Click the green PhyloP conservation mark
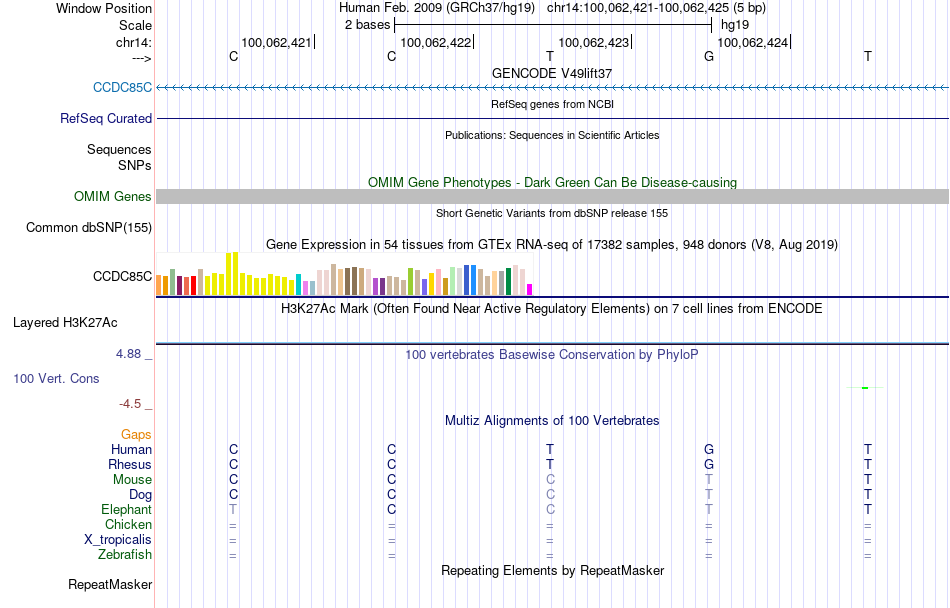 coord(865,388)
